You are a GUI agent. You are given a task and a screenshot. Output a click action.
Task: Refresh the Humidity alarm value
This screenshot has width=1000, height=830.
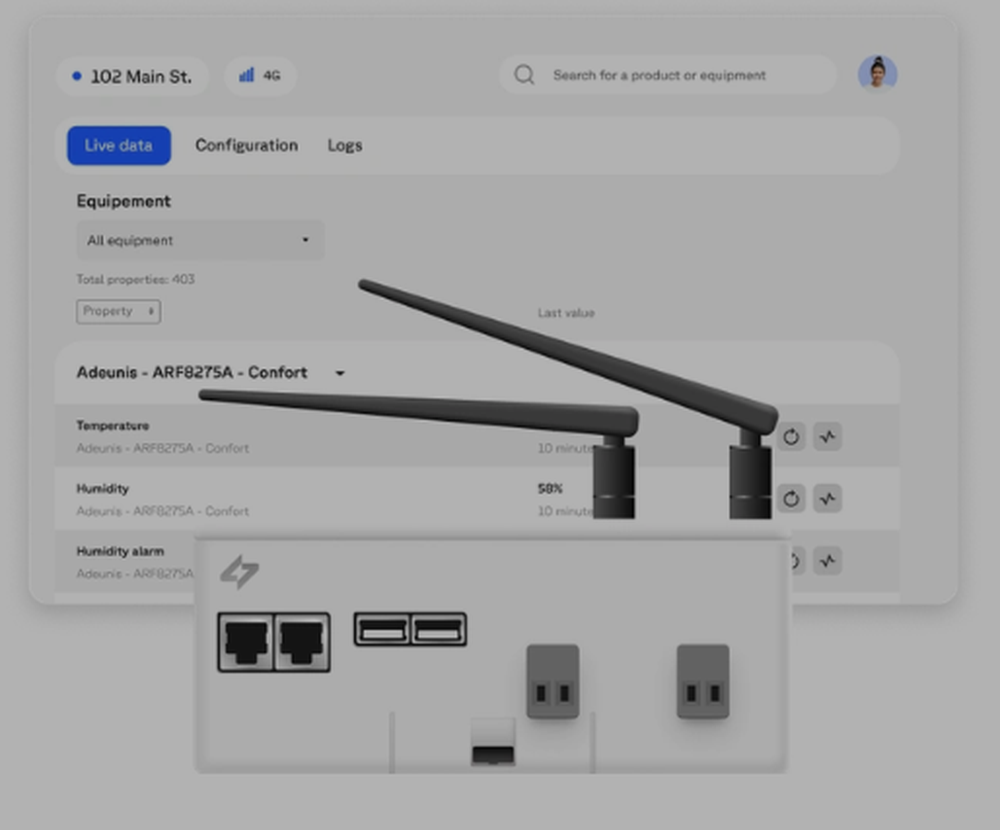tap(791, 561)
